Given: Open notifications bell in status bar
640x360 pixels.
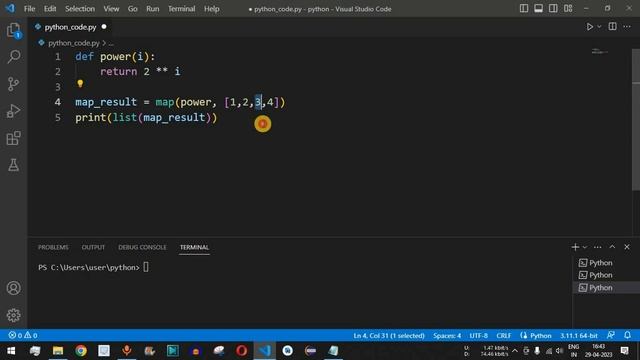Looking at the screenshot, I should click(x=627, y=335).
